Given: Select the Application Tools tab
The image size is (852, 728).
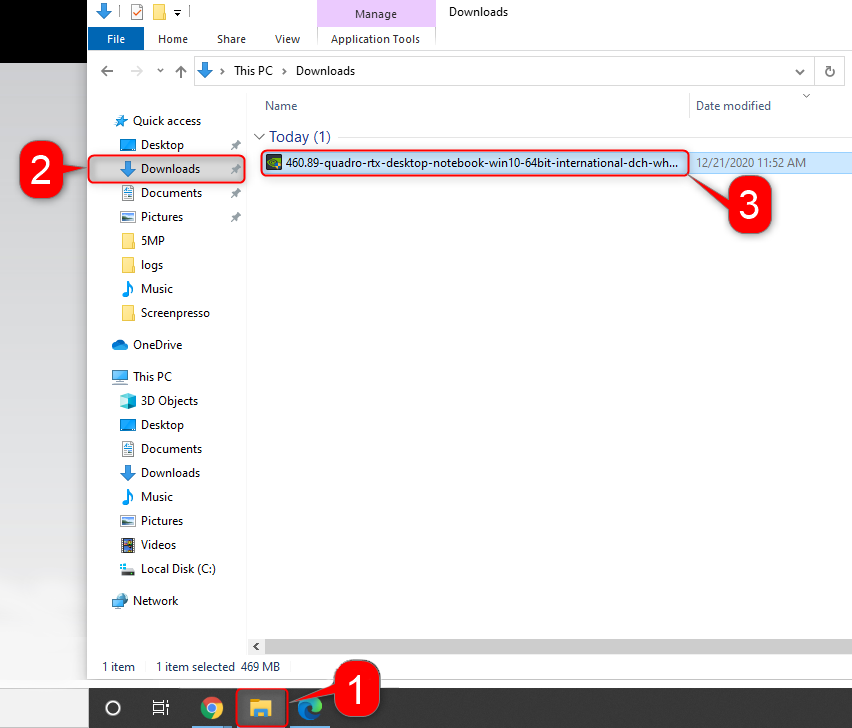Looking at the screenshot, I should (x=375, y=39).
